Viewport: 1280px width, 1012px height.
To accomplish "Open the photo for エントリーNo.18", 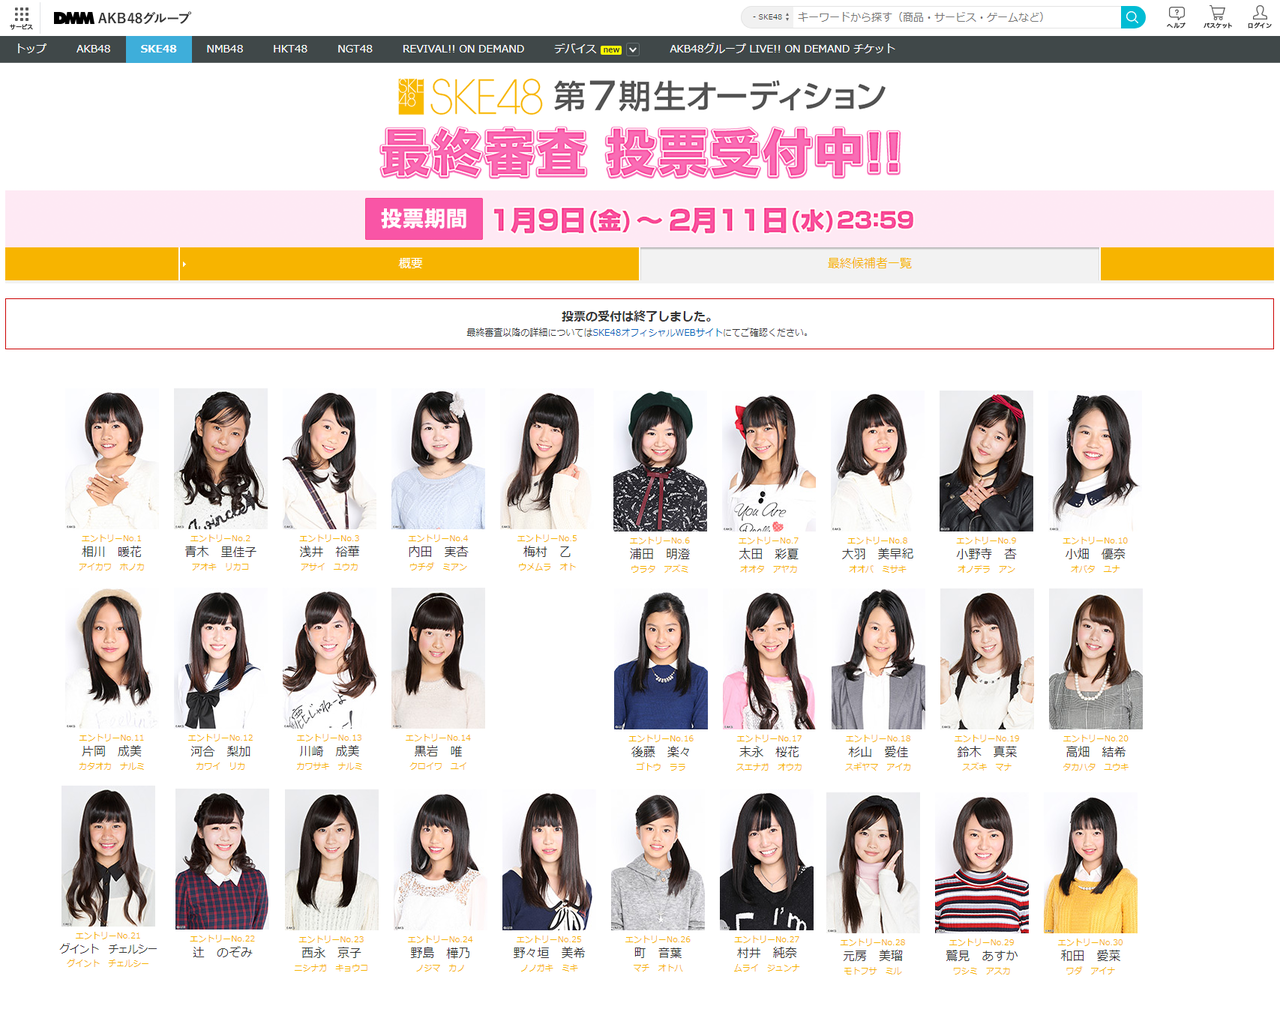I will click(879, 659).
